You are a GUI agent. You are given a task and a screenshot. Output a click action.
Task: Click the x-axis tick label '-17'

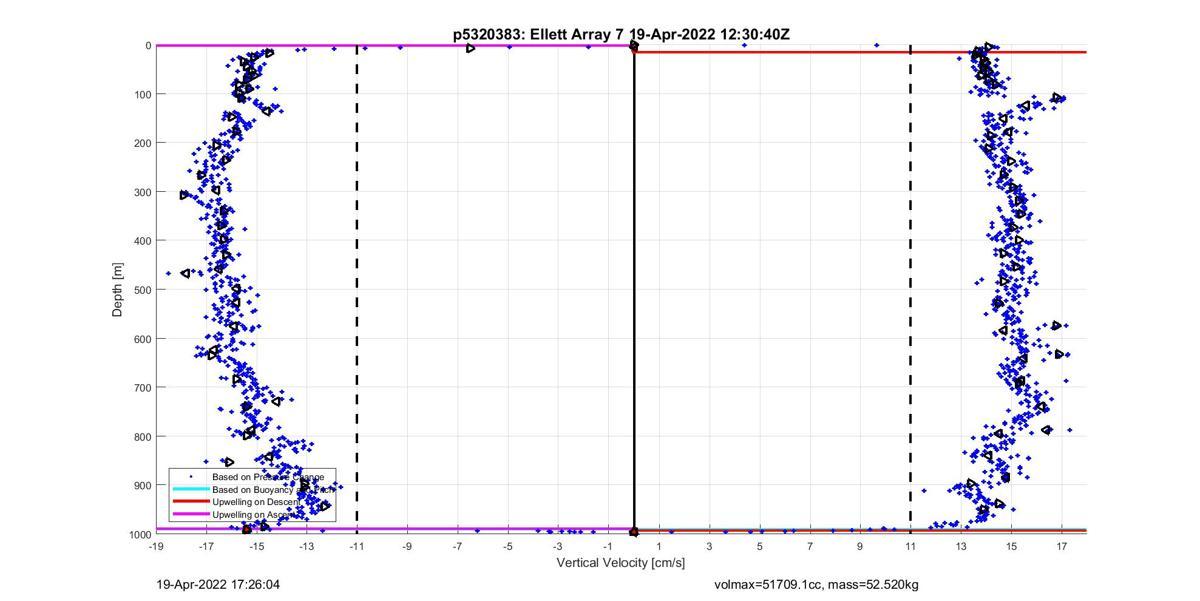pyautogui.click(x=206, y=547)
